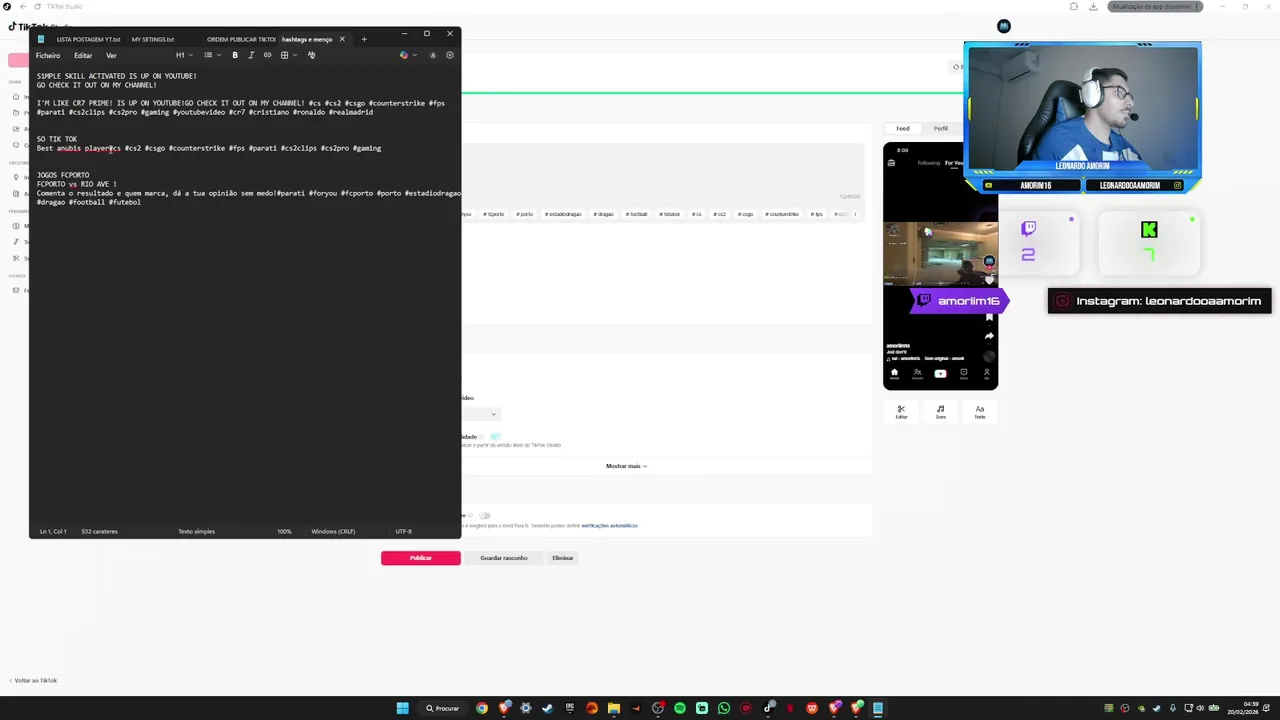Viewport: 1280px width, 720px height.
Task: Click the #fcporto hashtag chip
Action: coord(494,214)
